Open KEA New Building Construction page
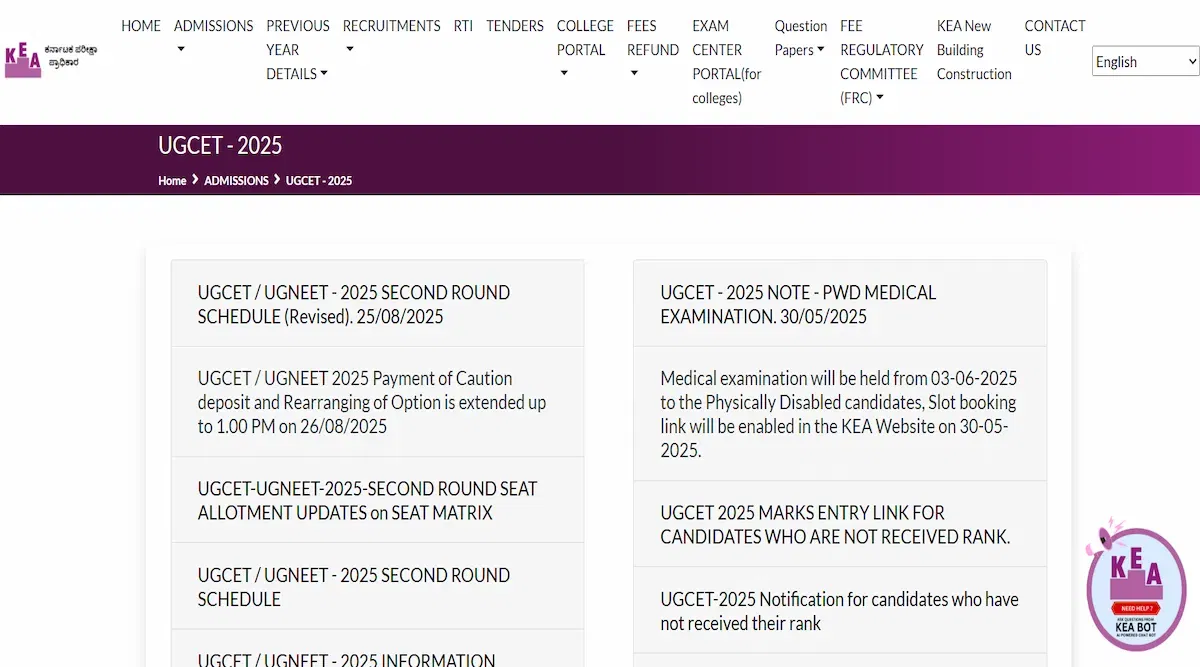Viewport: 1200px width, 667px height. point(974,50)
